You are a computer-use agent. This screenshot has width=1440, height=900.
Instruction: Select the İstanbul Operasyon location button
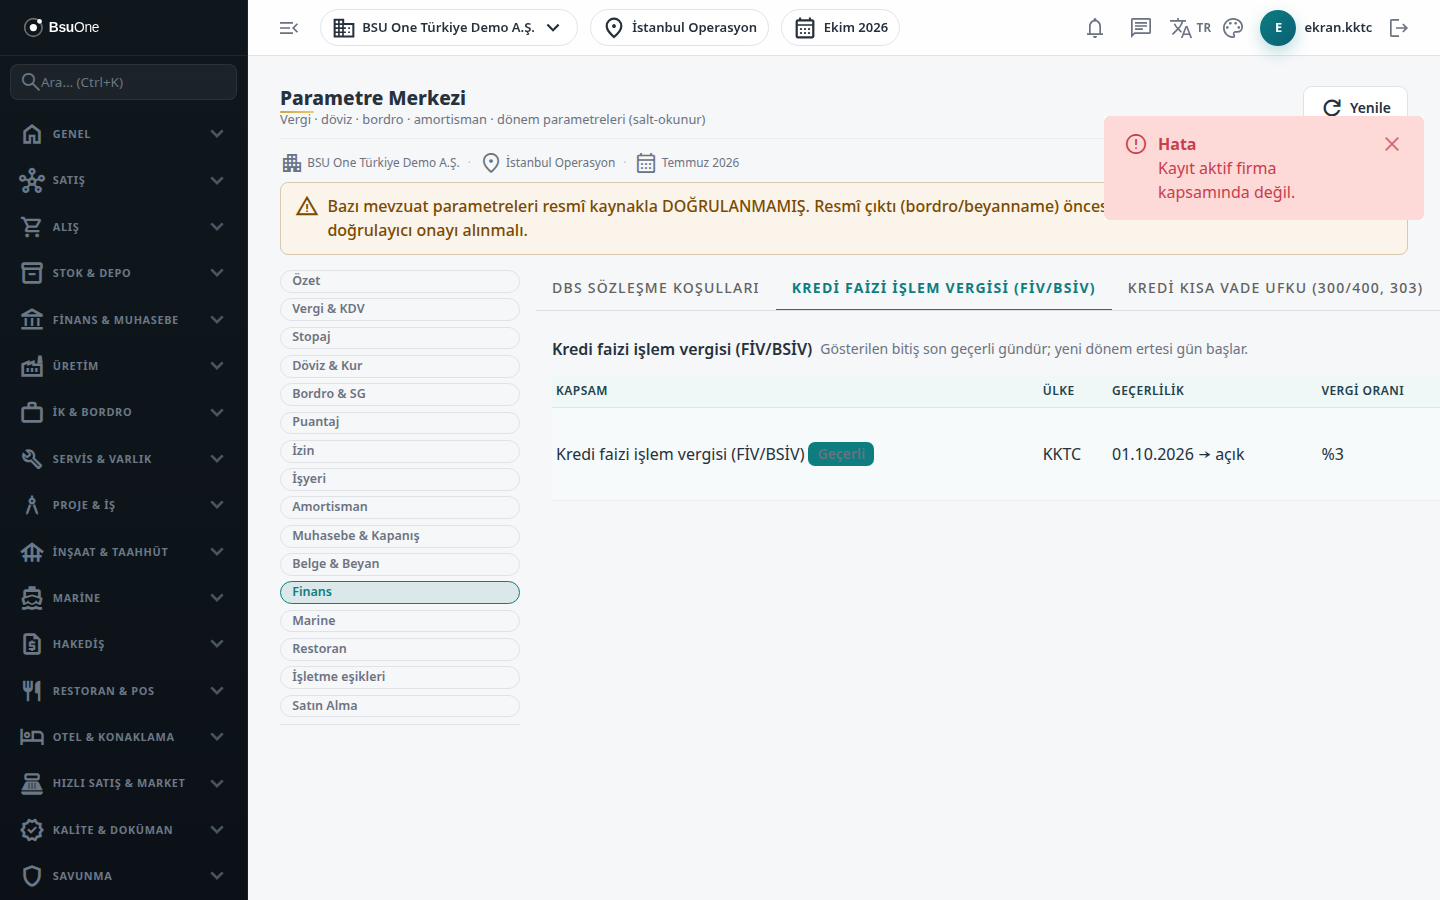[680, 28]
